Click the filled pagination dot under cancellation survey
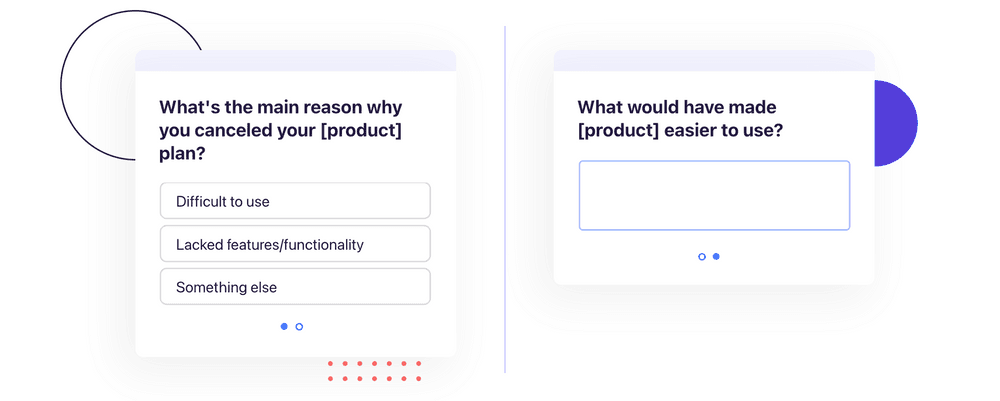Image resolution: width=1000 pixels, height=401 pixels. pyautogui.click(x=284, y=326)
